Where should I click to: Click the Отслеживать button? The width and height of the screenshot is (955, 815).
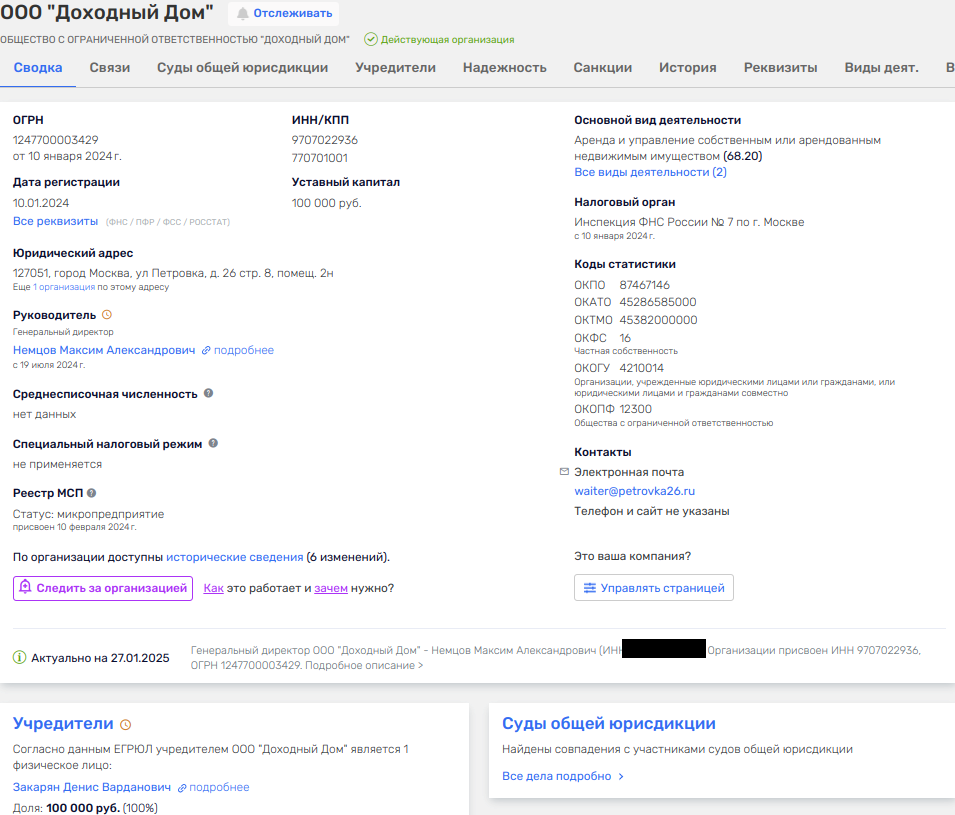pos(284,13)
